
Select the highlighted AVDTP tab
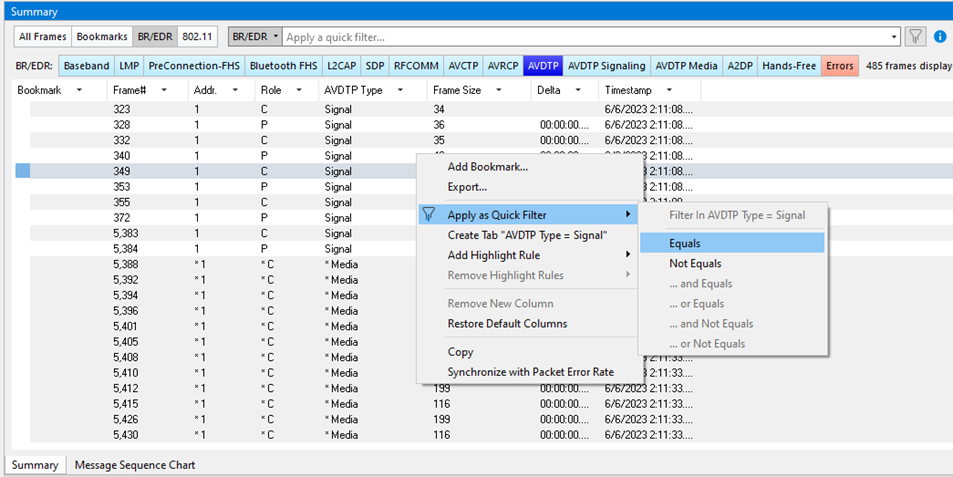click(543, 66)
